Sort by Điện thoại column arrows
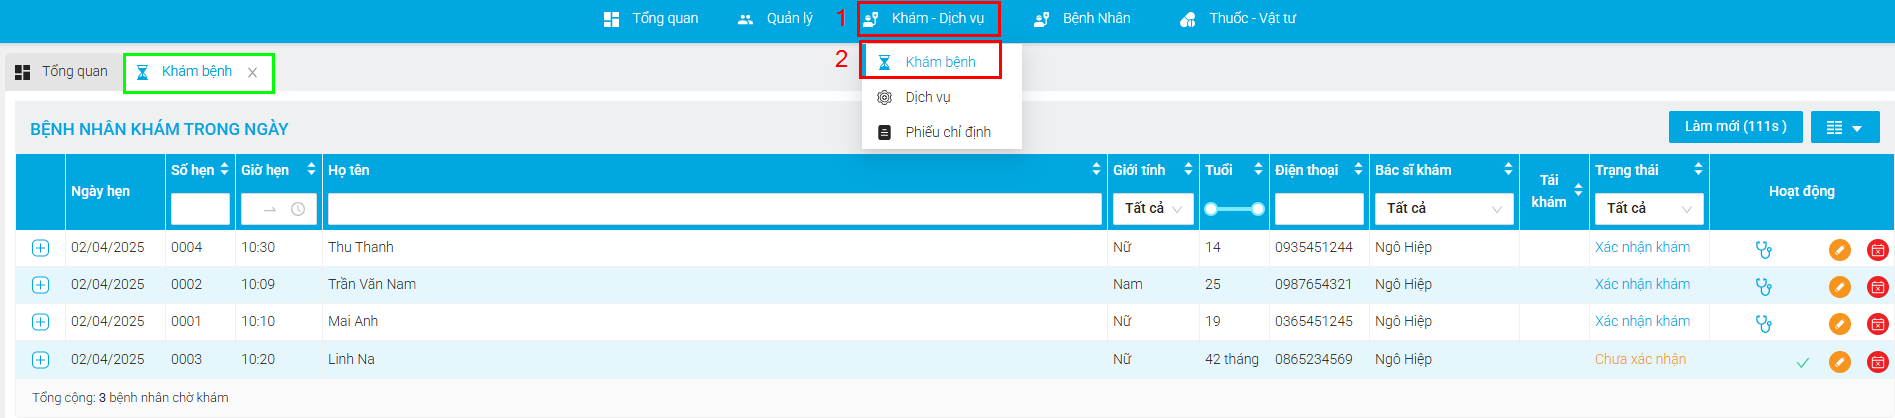This screenshot has width=1895, height=418. [x=1358, y=170]
